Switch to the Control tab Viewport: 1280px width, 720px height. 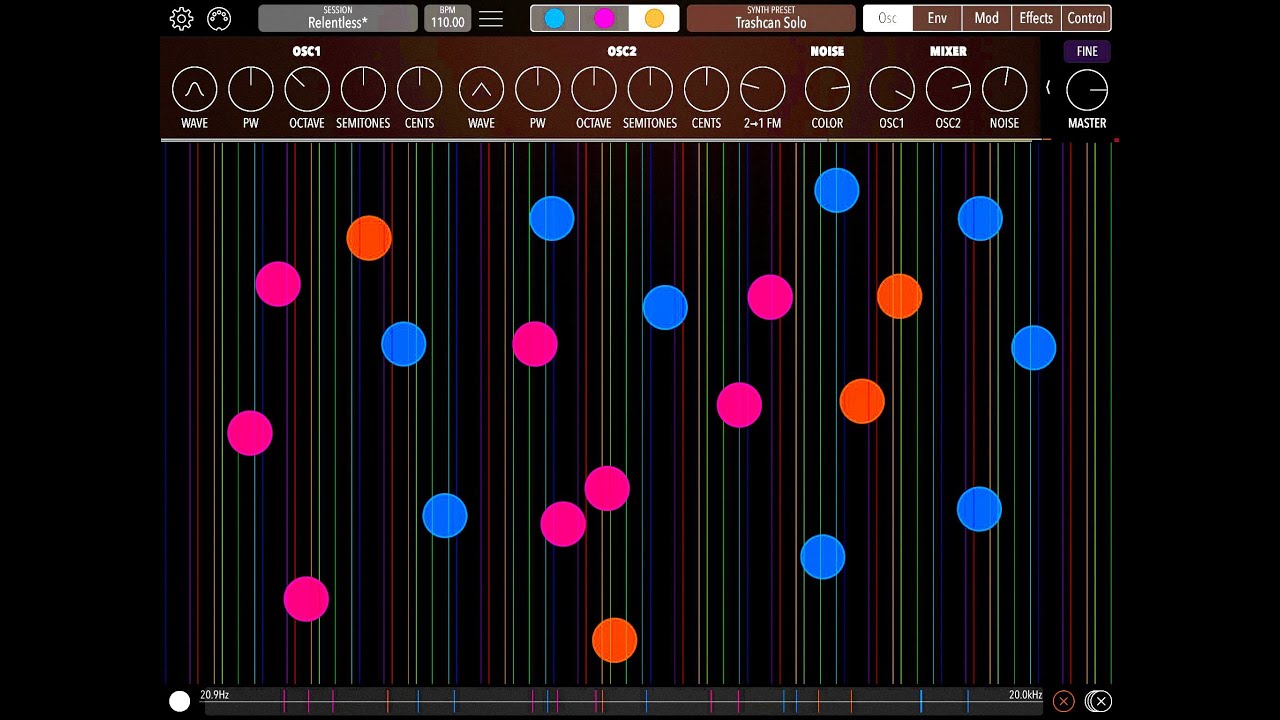pyautogui.click(x=1086, y=18)
